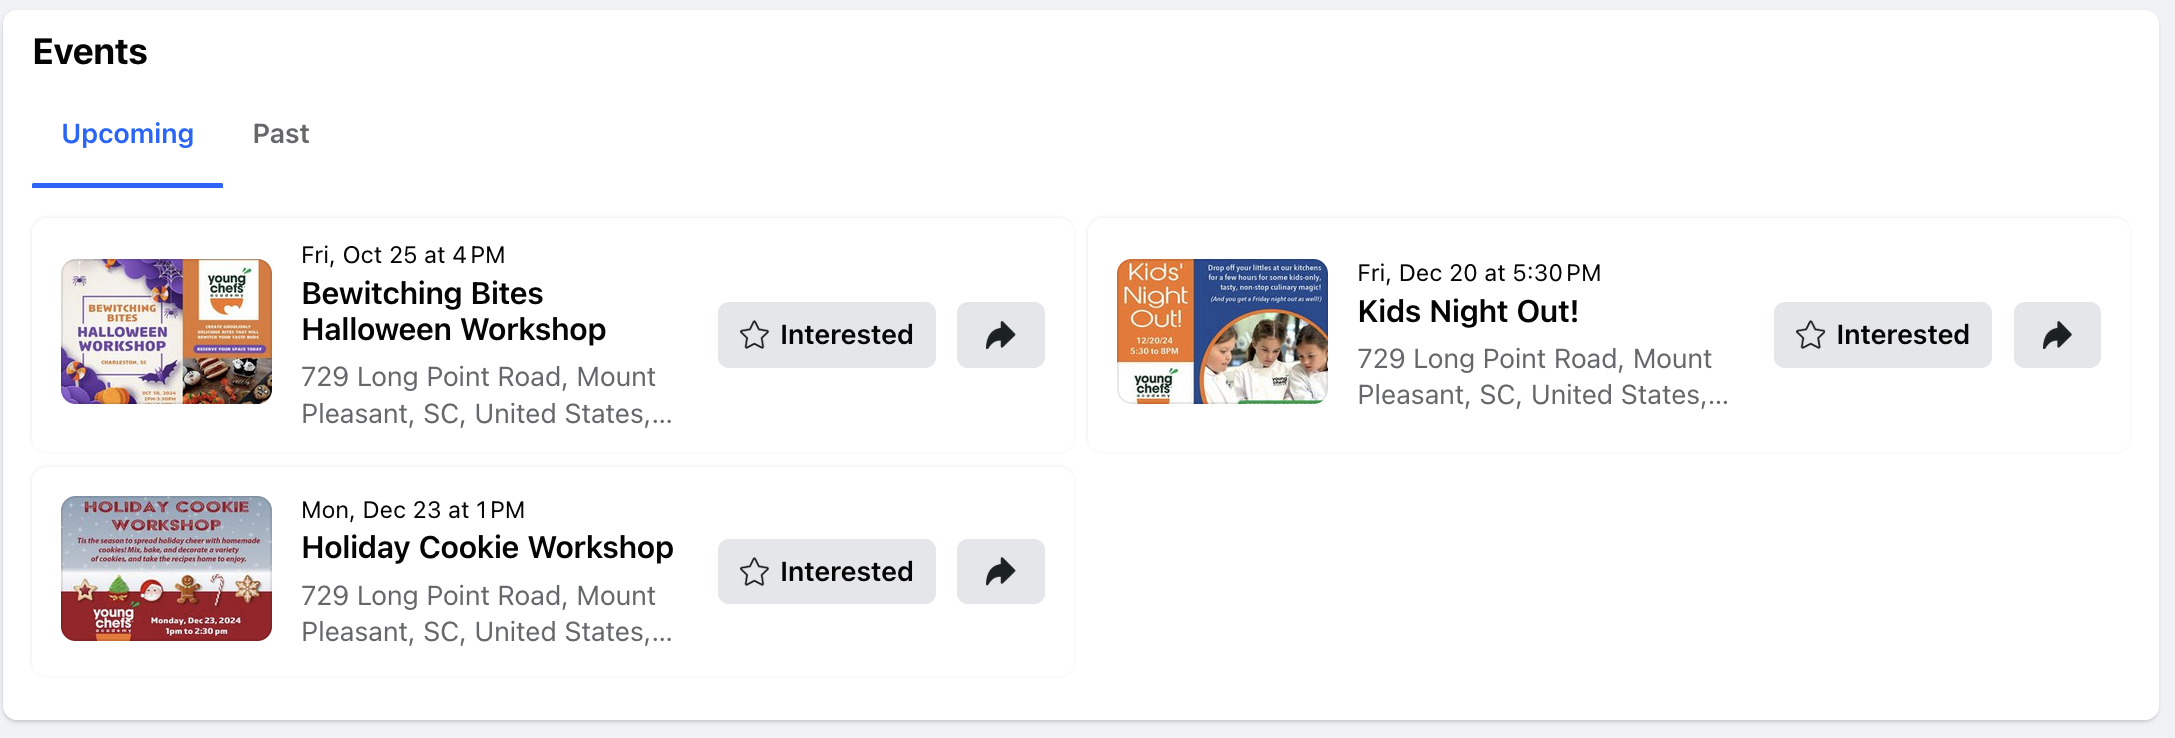
Task: Click star icon for Kids Night Out
Action: [1810, 335]
